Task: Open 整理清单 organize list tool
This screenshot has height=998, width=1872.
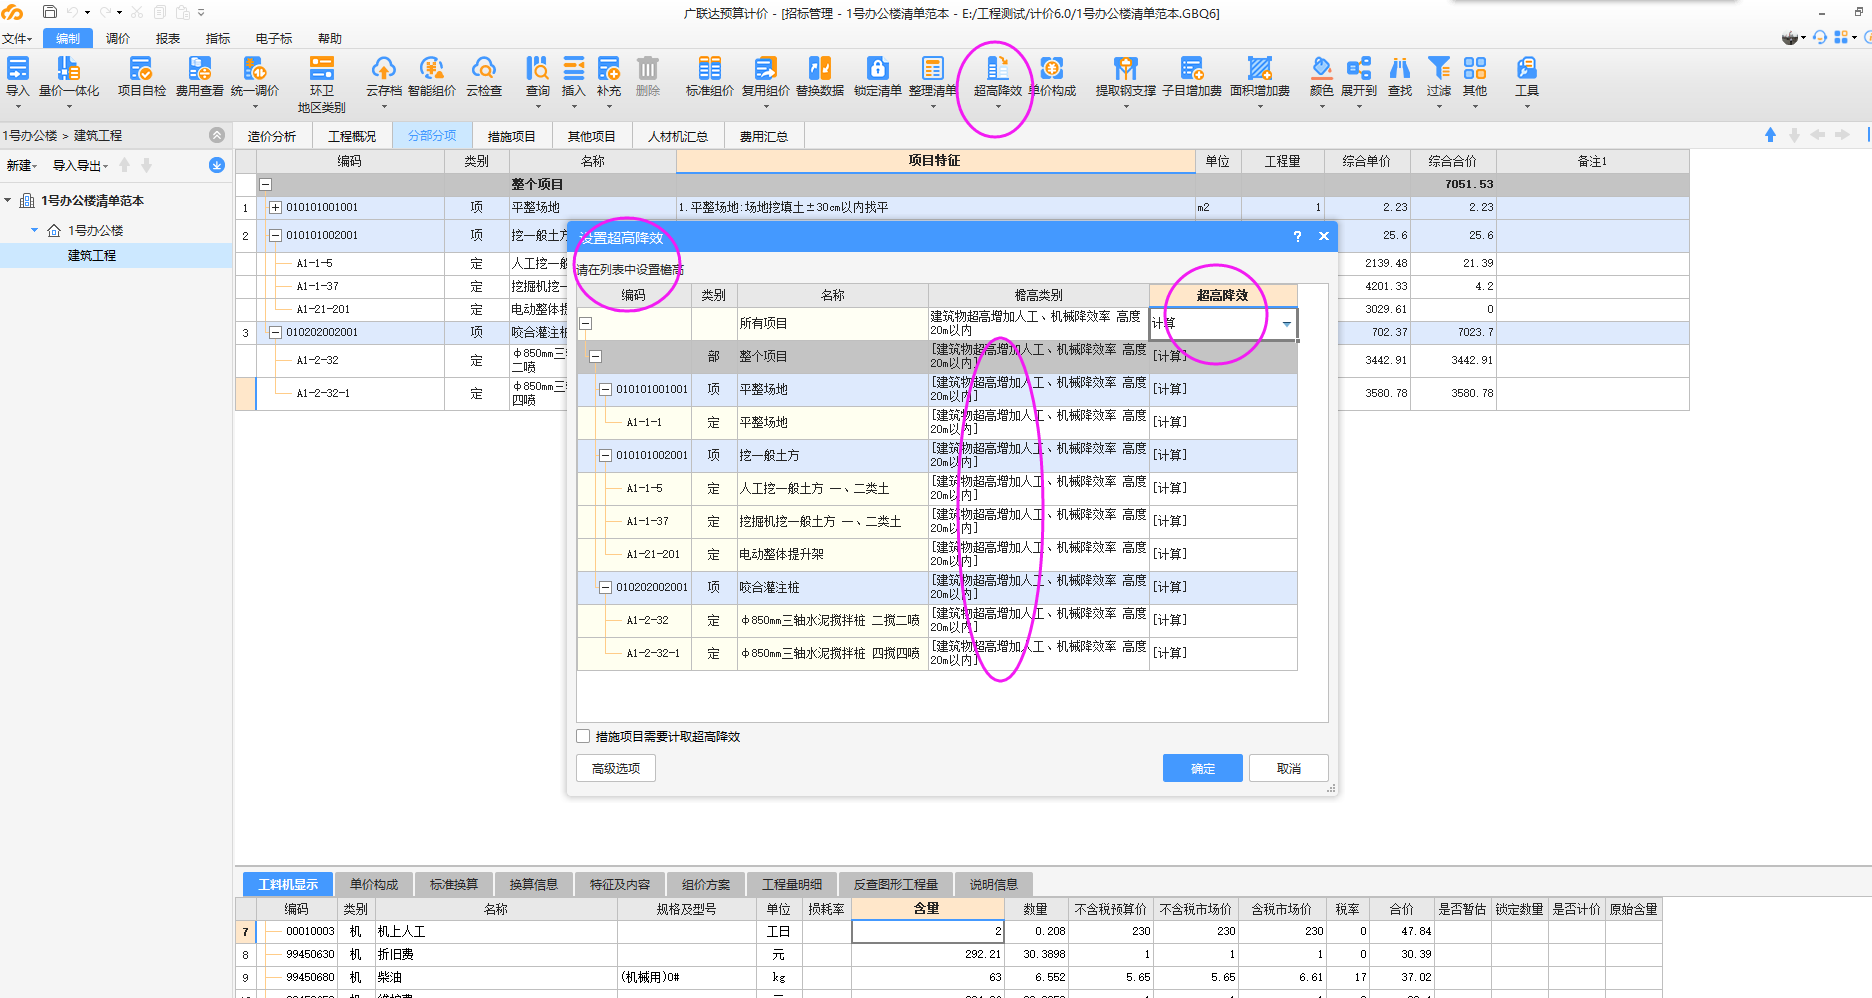Action: 933,77
